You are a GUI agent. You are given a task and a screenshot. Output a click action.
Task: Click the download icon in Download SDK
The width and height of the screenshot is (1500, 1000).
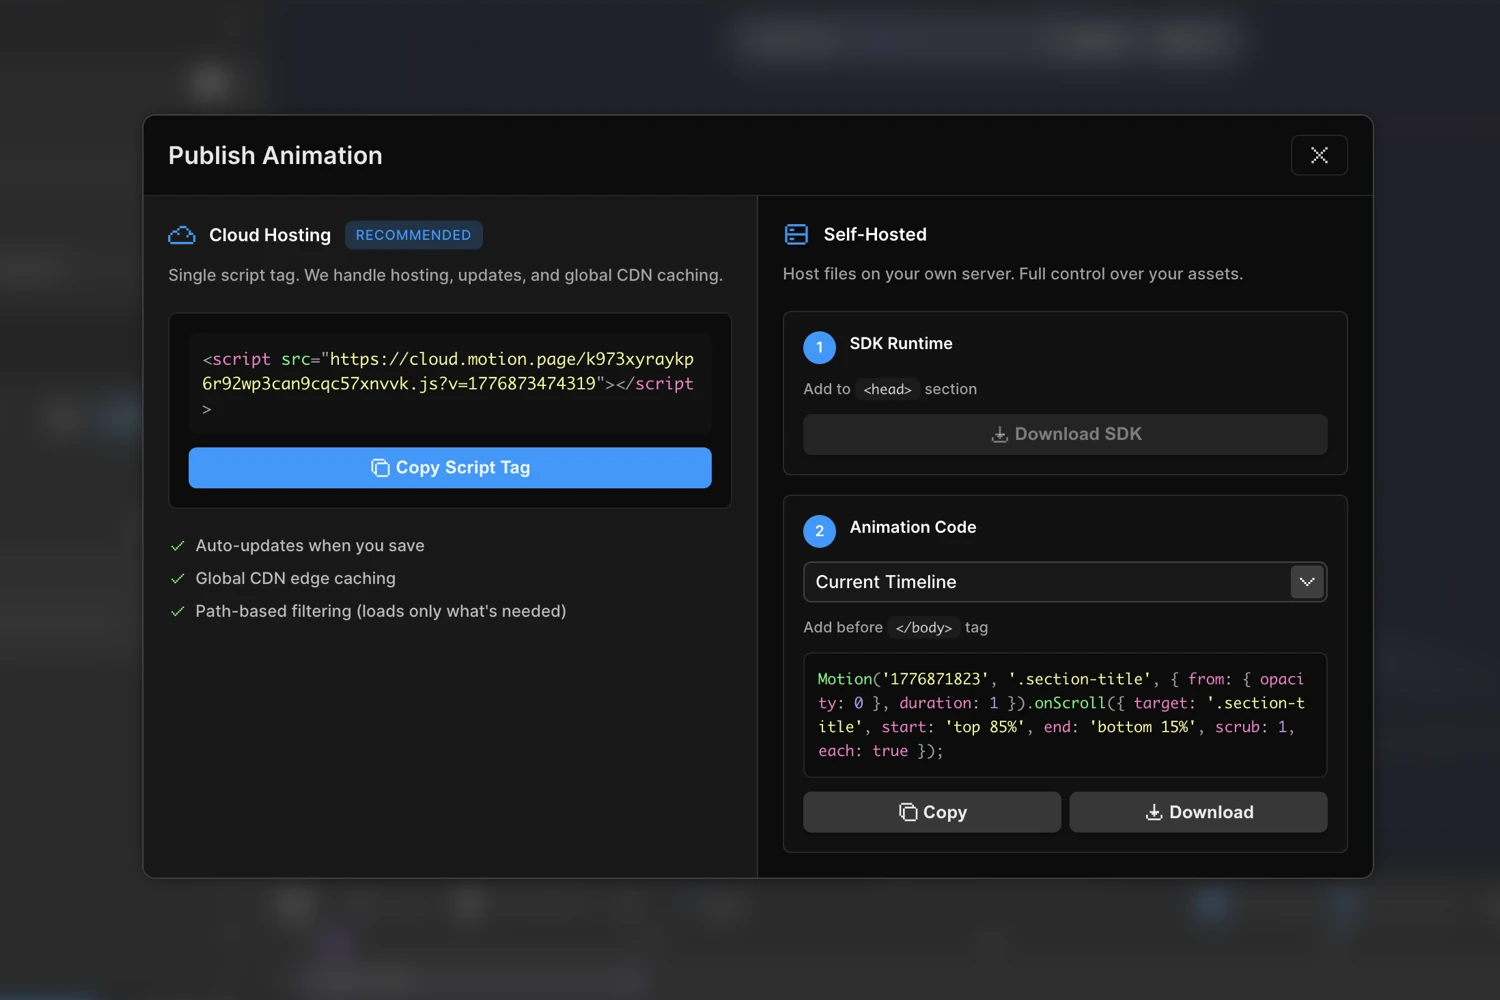[x=999, y=434]
